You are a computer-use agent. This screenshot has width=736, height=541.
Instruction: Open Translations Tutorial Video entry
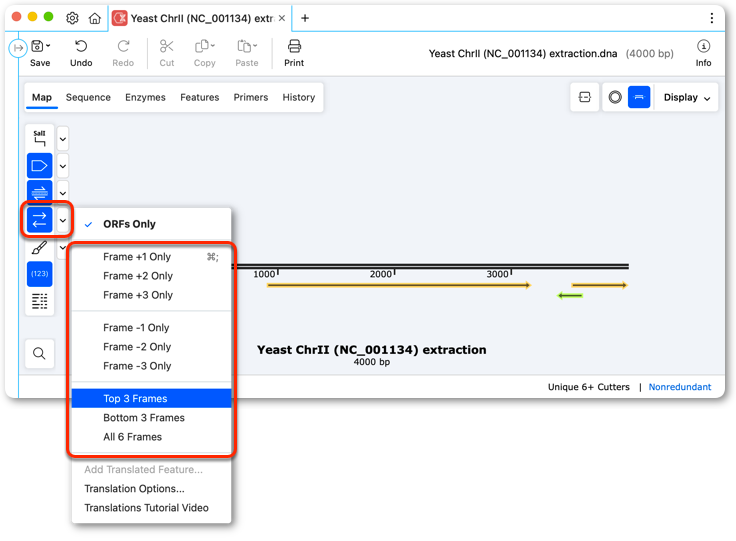(151, 508)
